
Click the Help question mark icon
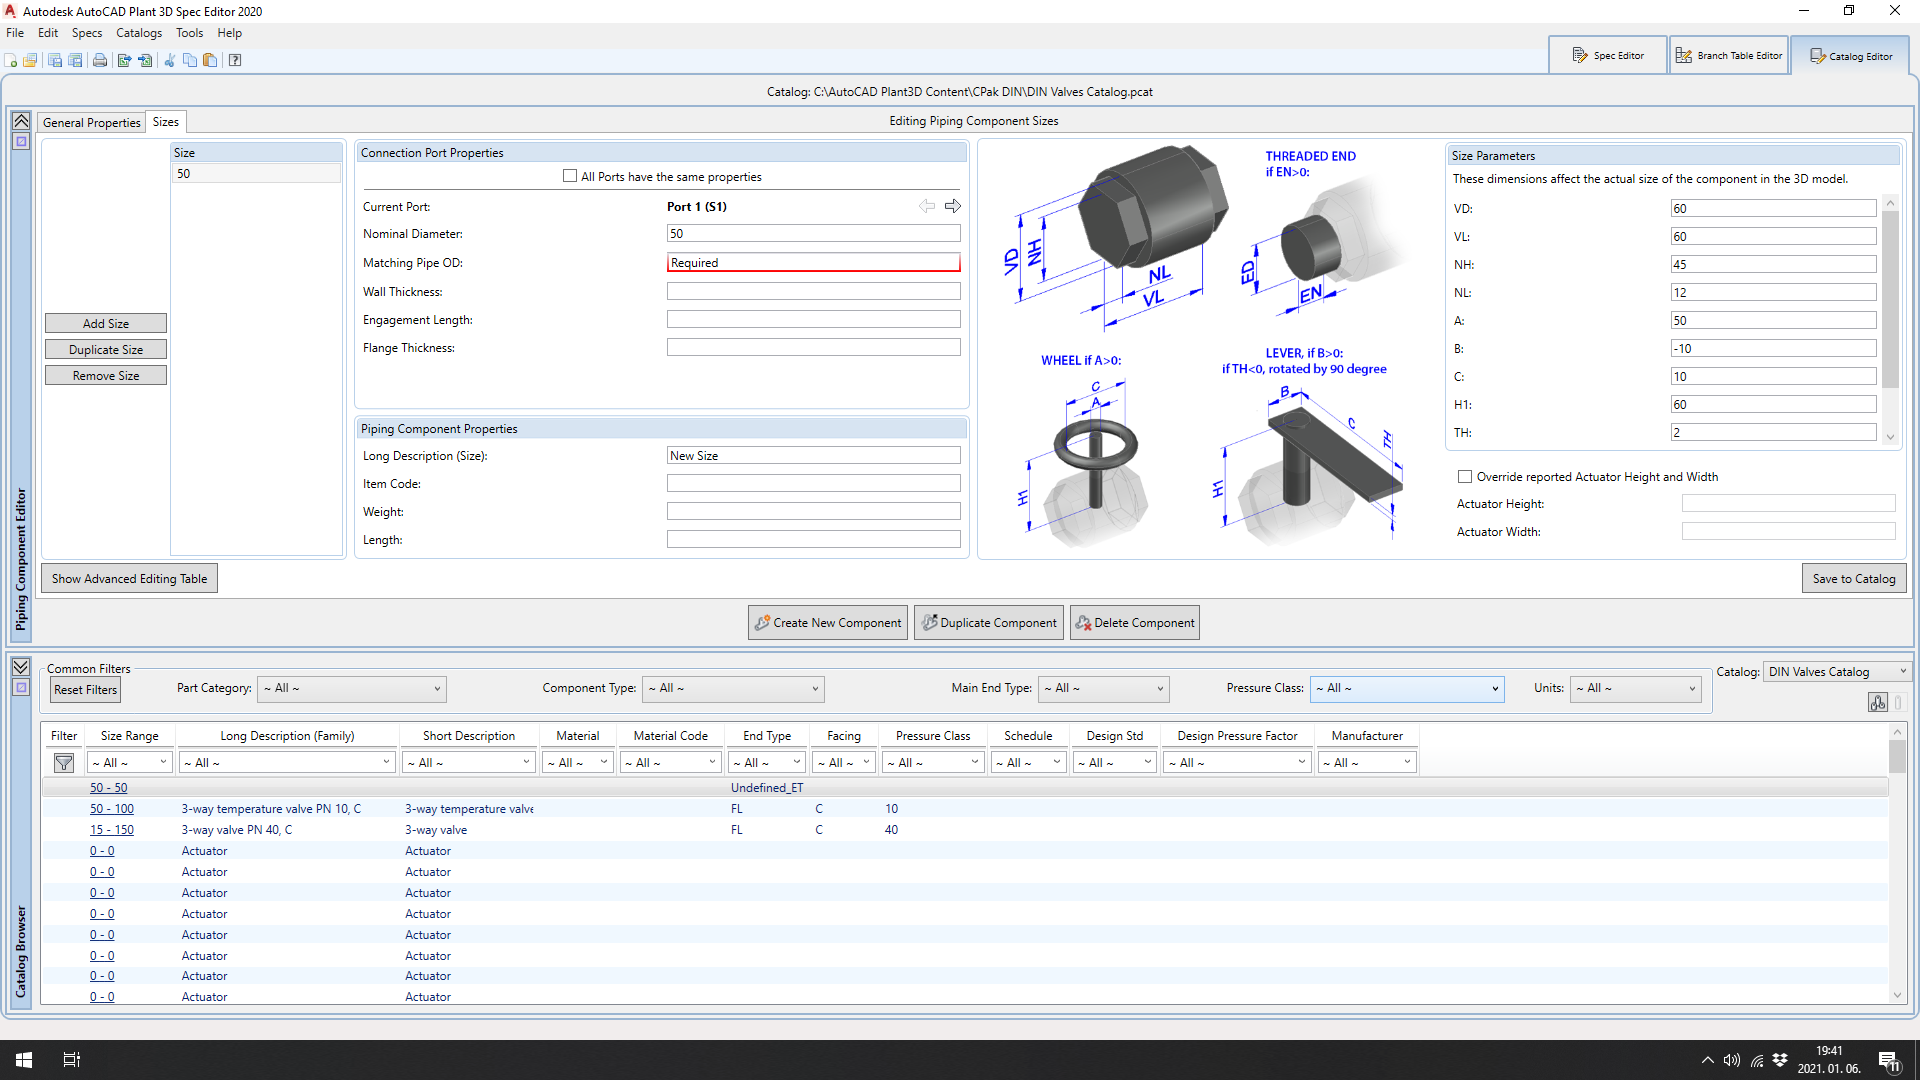pos(235,60)
